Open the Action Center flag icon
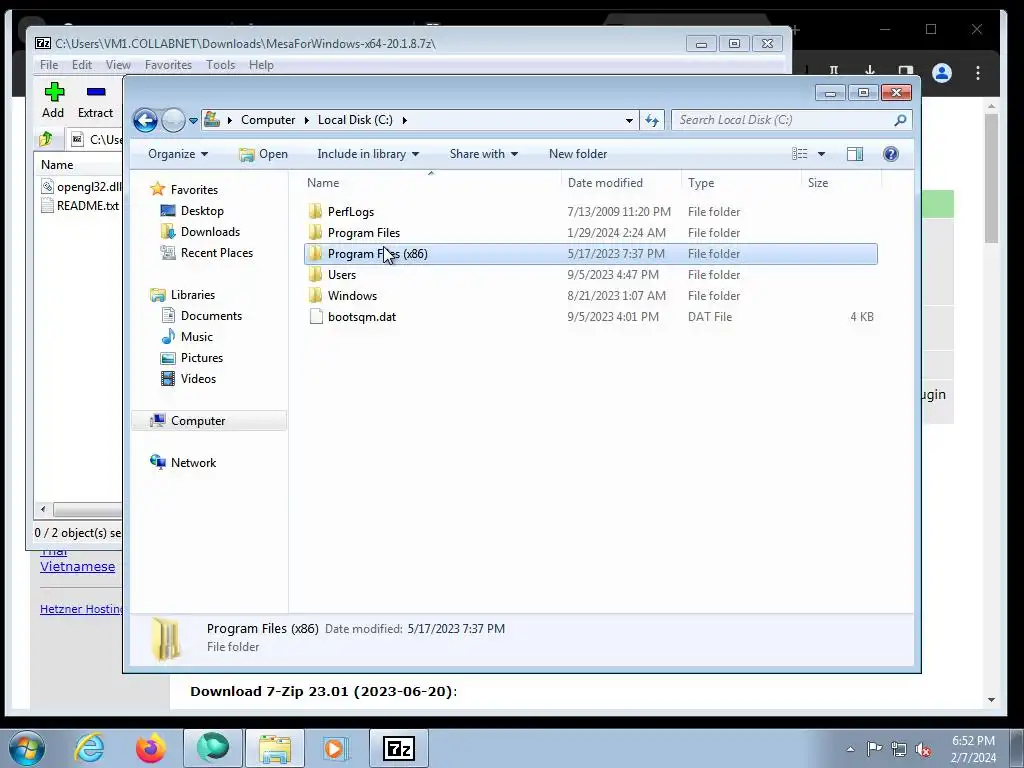Image resolution: width=1024 pixels, height=768 pixels. click(x=874, y=749)
